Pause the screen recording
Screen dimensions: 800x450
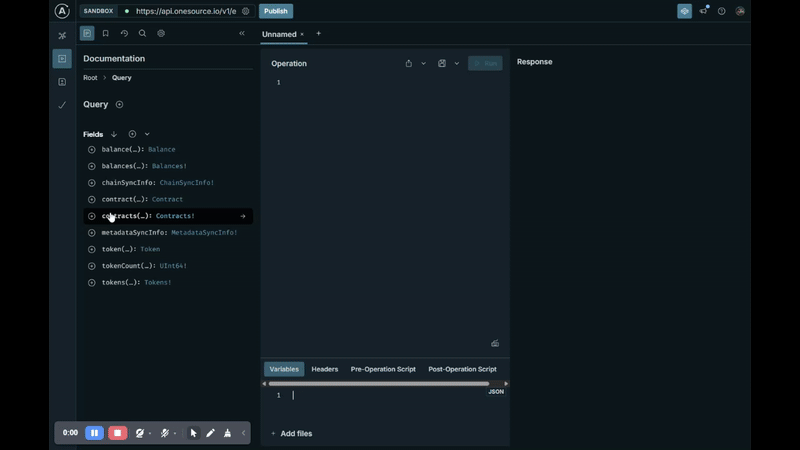(94, 433)
